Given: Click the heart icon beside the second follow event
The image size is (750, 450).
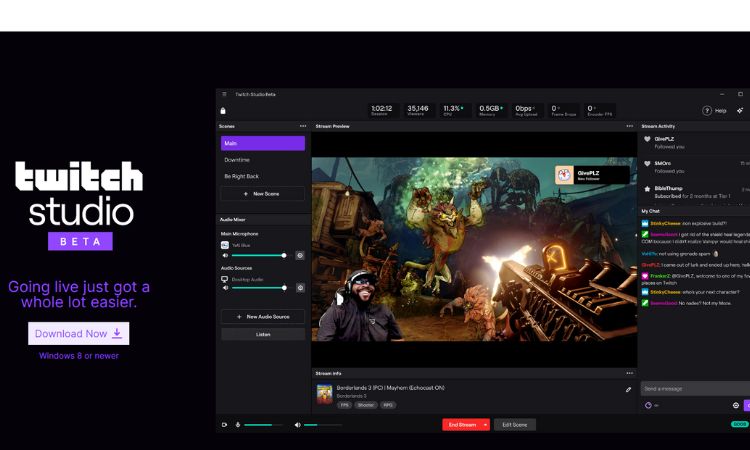Looking at the screenshot, I should (647, 164).
